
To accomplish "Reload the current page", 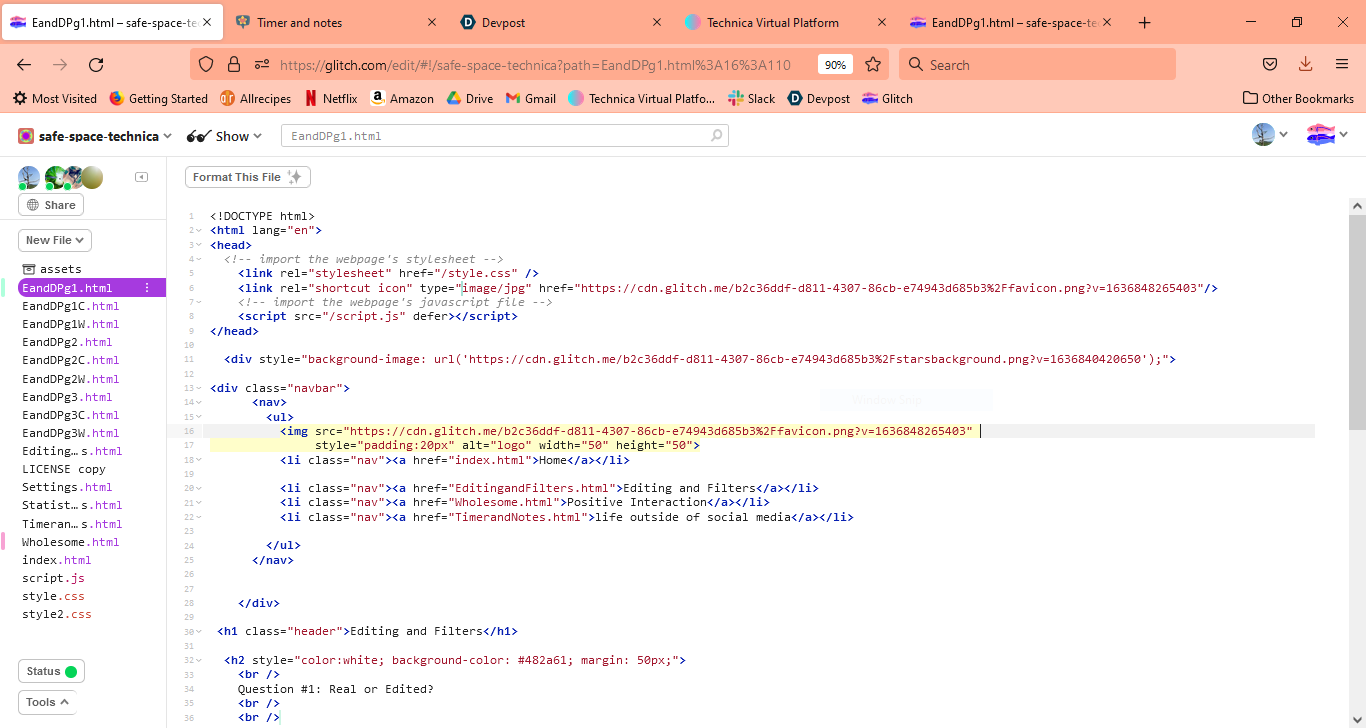I will point(96,64).
